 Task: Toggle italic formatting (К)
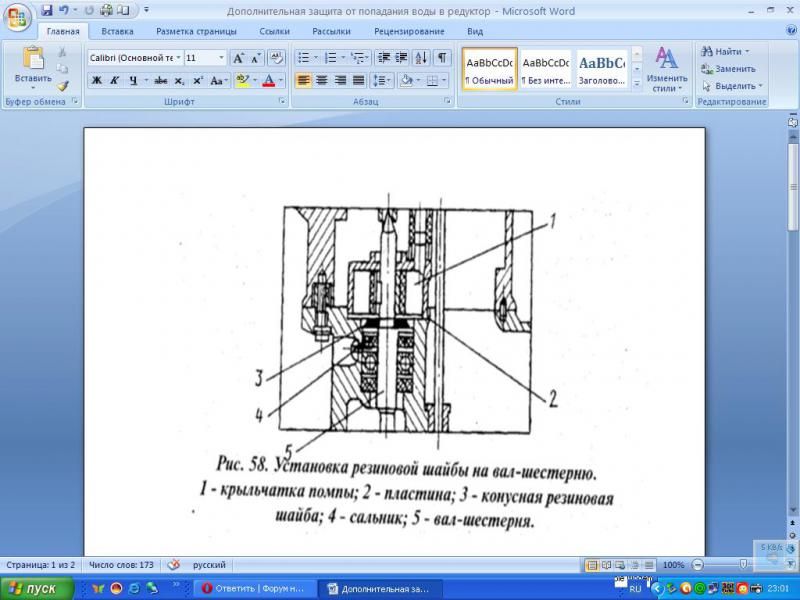pyautogui.click(x=115, y=80)
